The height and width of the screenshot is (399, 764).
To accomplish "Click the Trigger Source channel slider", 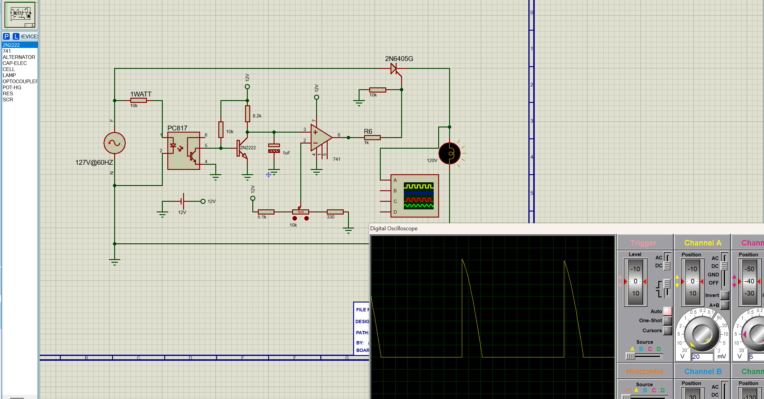I will click(645, 356).
